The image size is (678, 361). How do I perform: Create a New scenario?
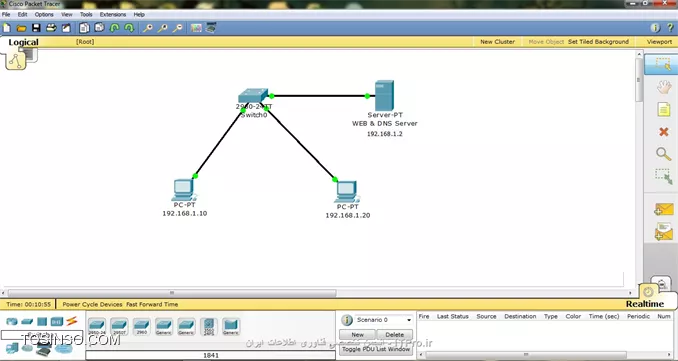tap(357, 335)
